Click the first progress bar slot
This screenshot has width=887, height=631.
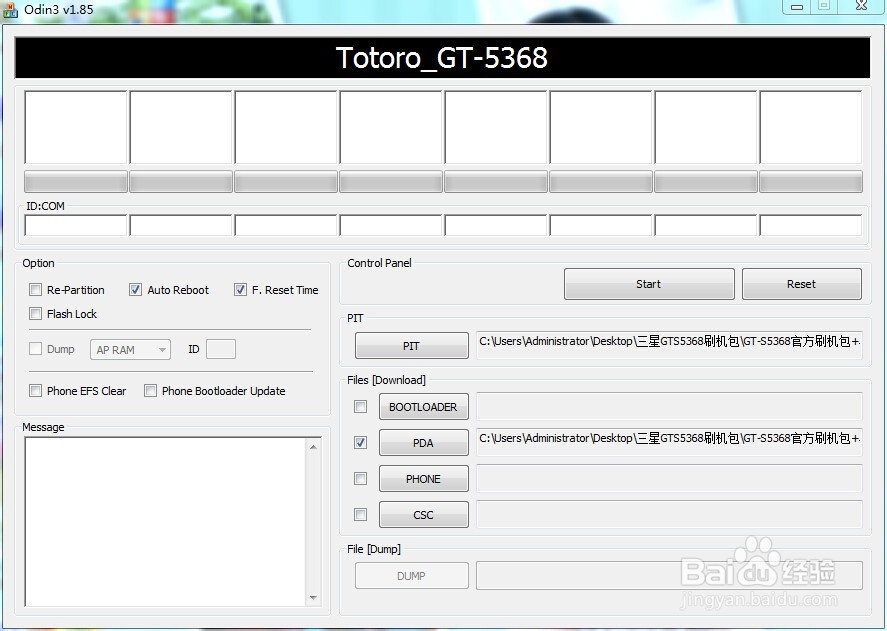click(x=76, y=182)
